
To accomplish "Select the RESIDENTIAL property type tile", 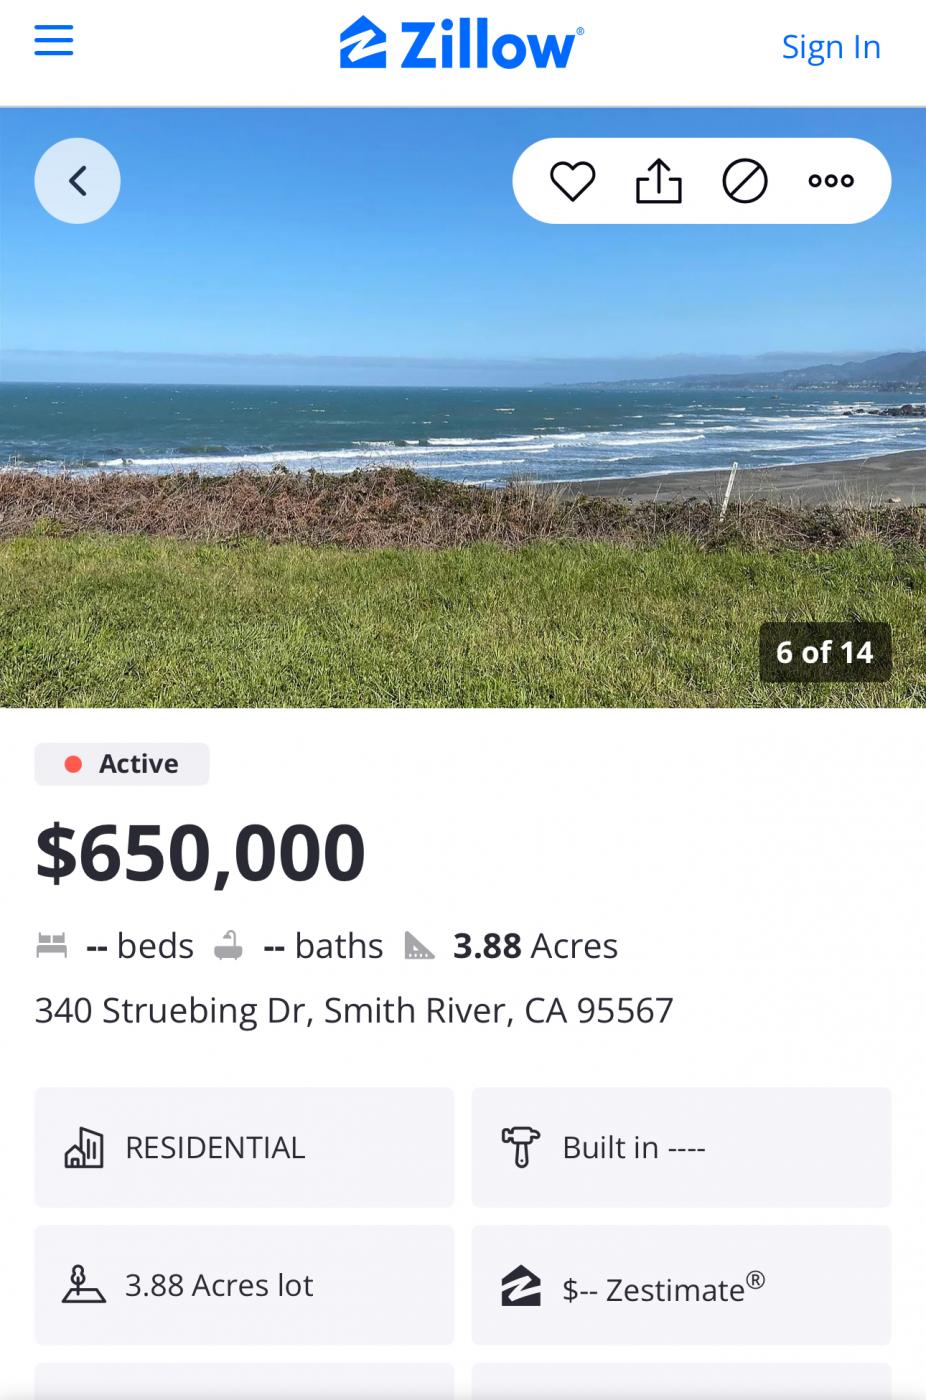I will [x=244, y=1147].
